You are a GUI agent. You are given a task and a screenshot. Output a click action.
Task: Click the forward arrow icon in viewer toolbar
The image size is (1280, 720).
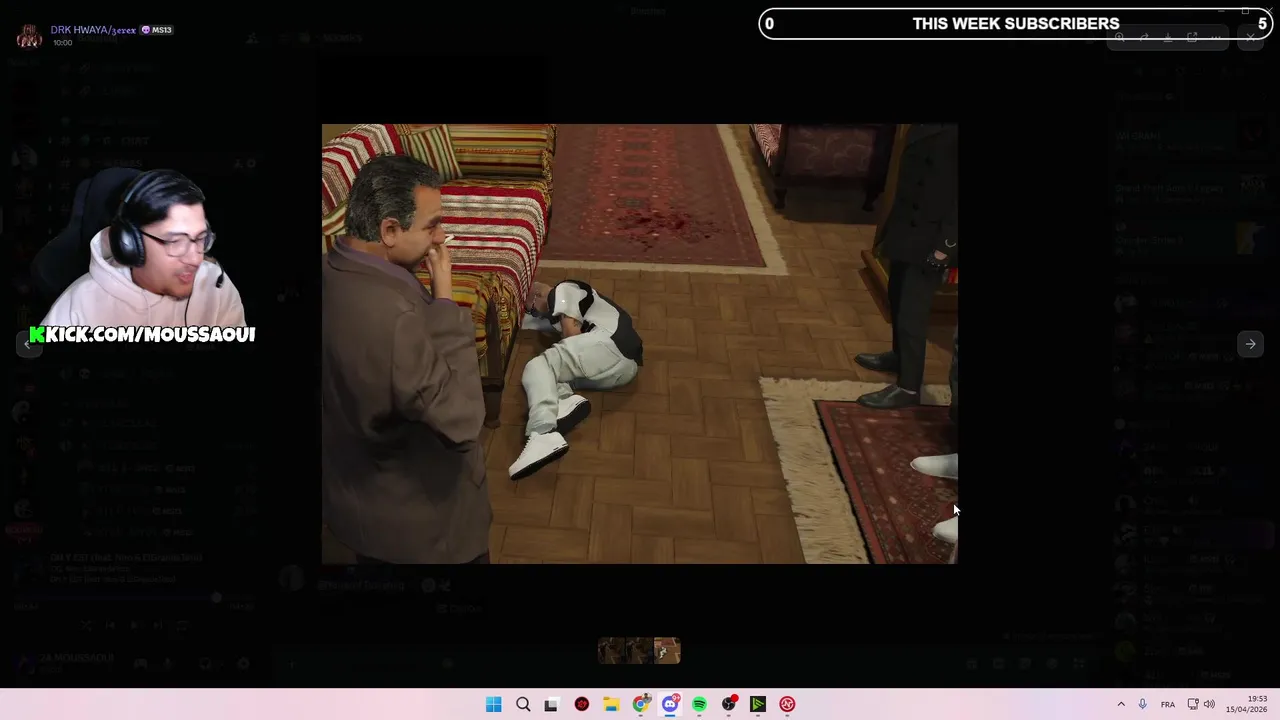[1144, 38]
